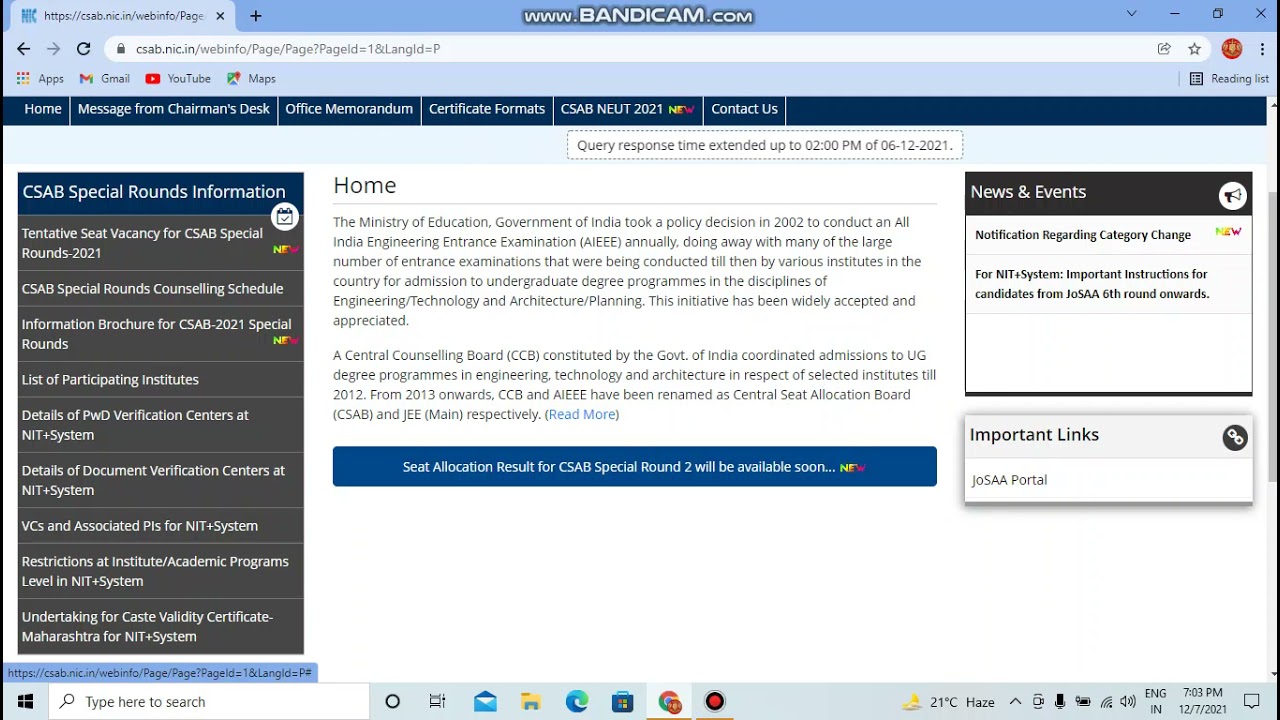The image size is (1280, 720).
Task: Open Task View on the taskbar
Action: coord(437,701)
